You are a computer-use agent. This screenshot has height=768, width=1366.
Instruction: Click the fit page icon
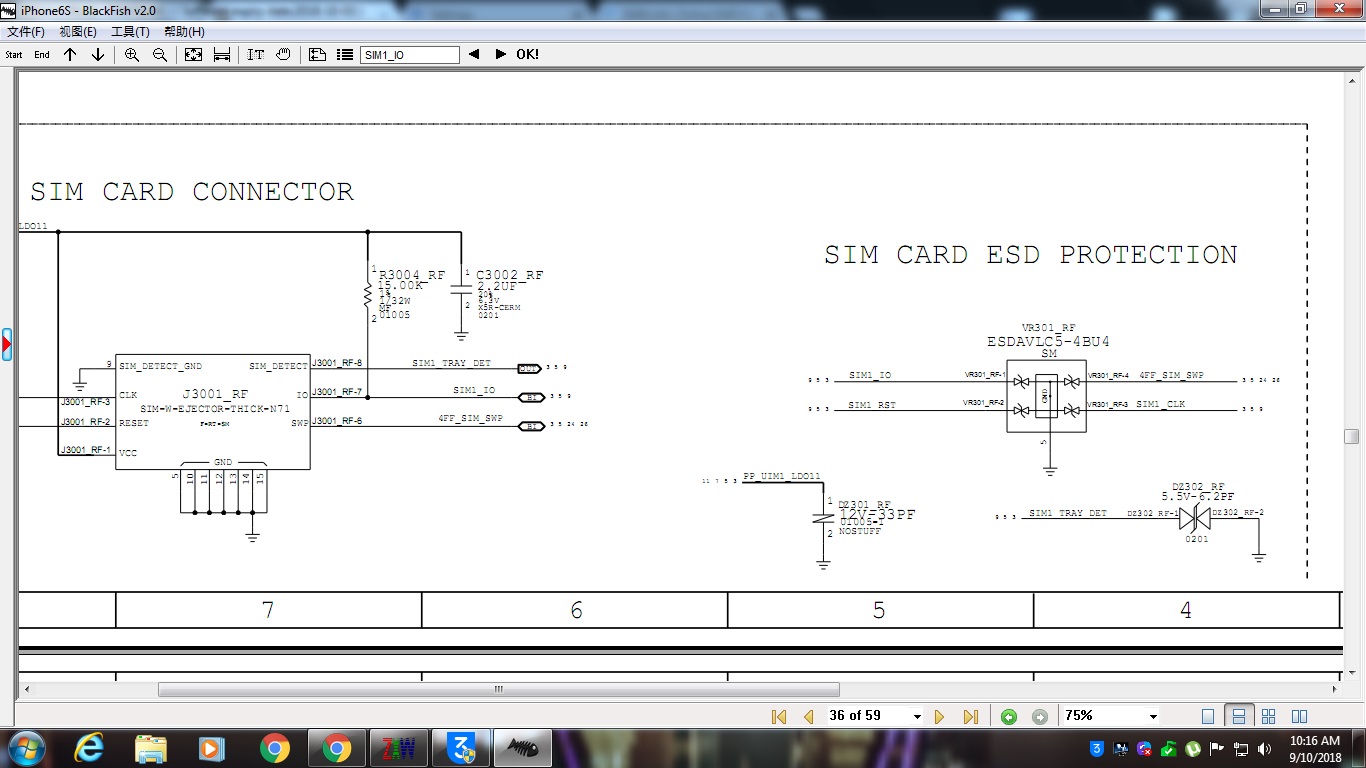coord(194,55)
